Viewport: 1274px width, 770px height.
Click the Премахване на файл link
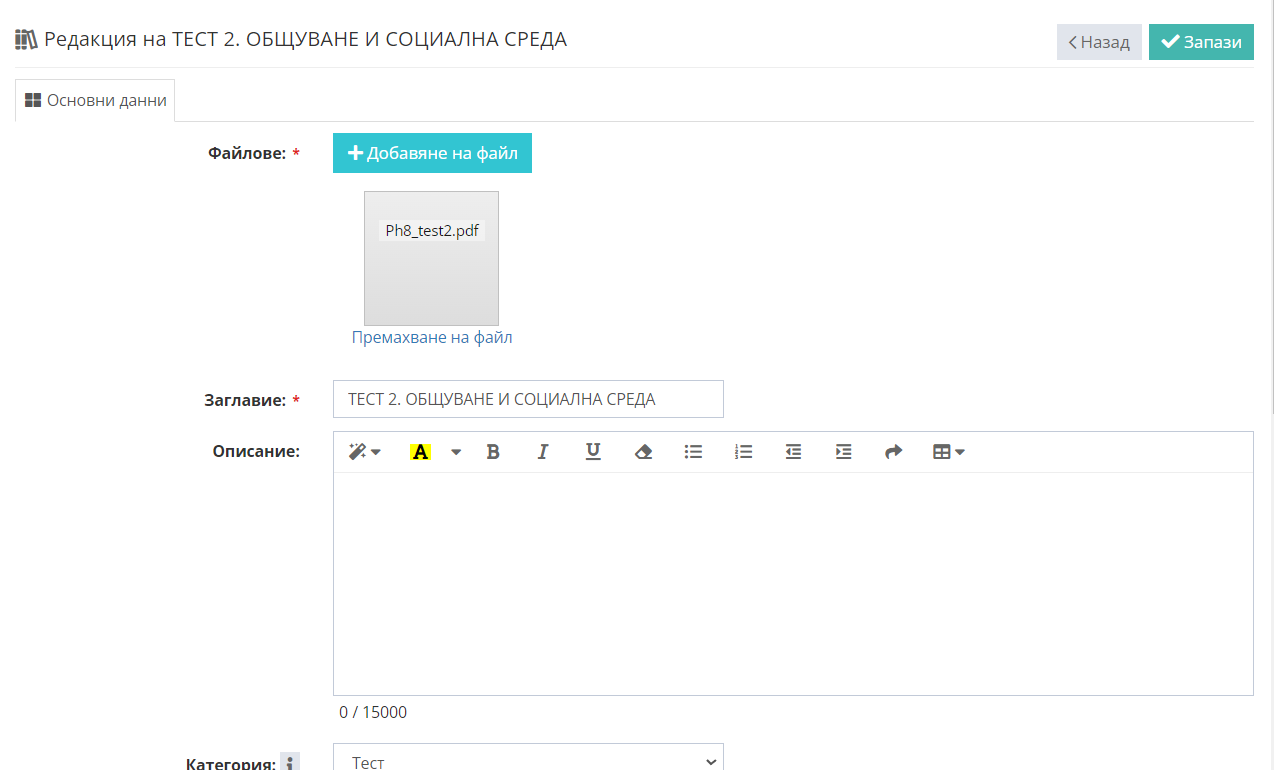(432, 338)
